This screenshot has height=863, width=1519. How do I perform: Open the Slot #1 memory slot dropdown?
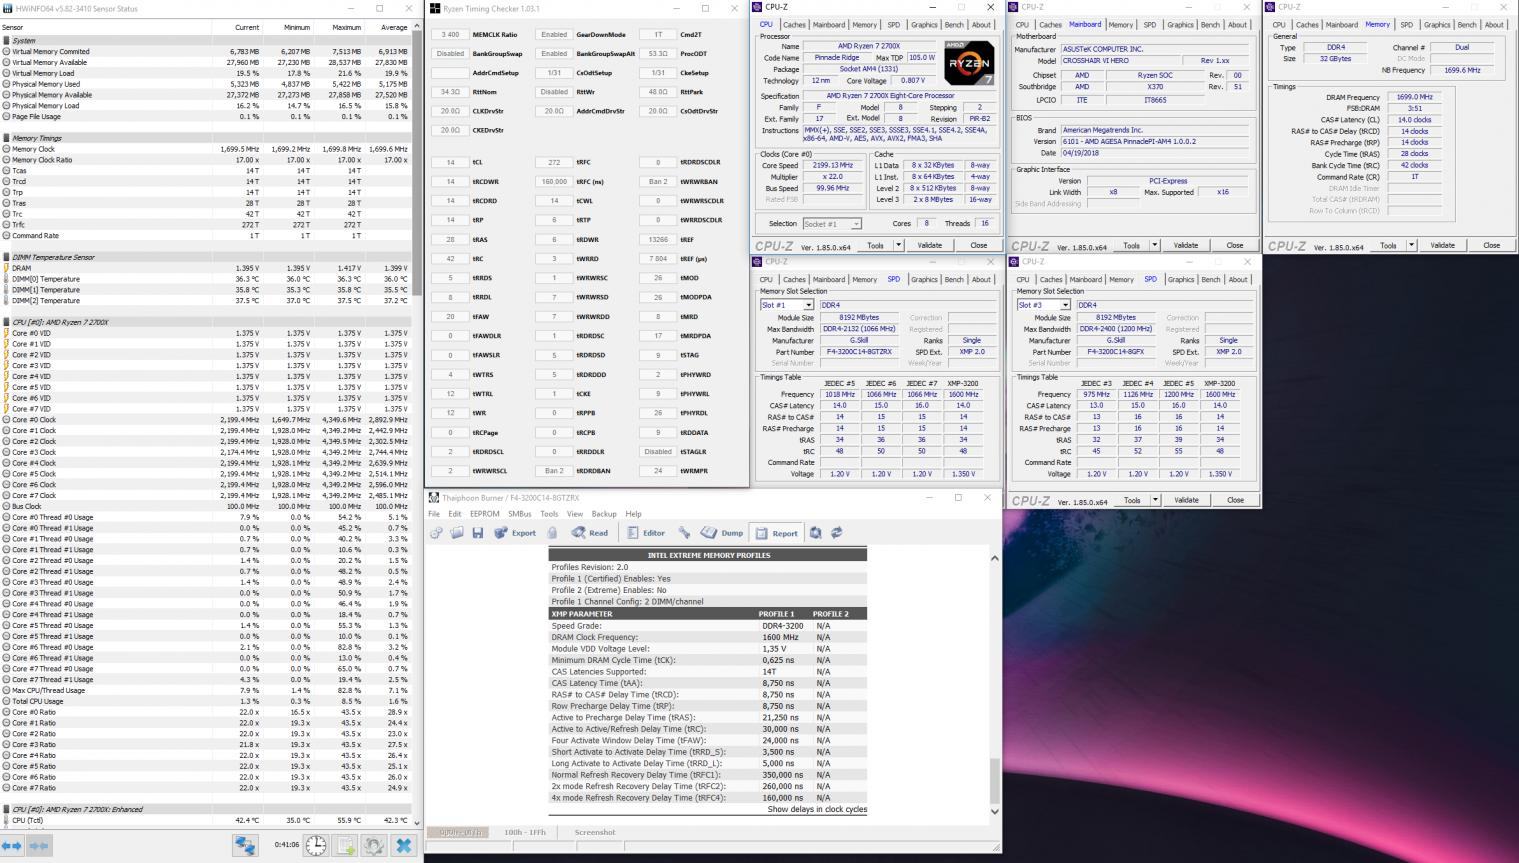coord(808,305)
